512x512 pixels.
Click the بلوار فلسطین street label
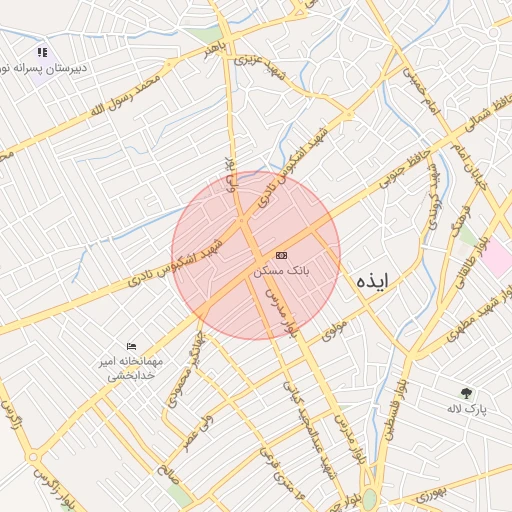pos(396,410)
